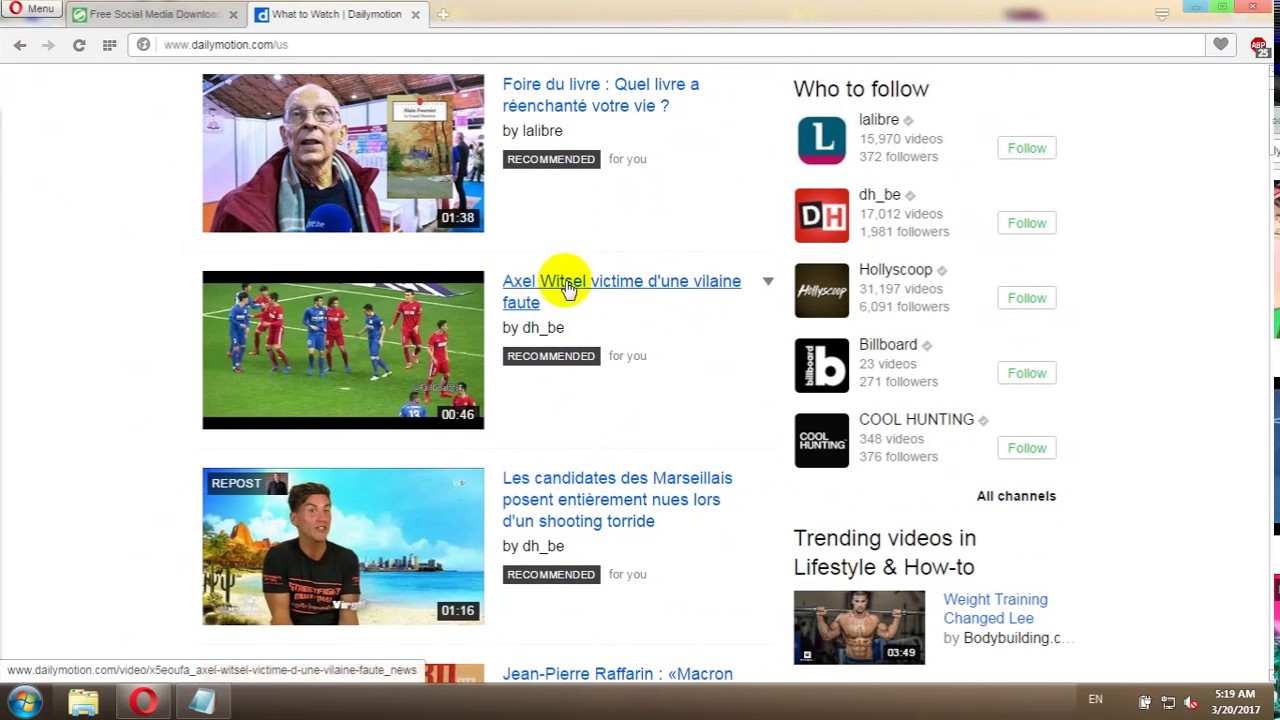
Task: Open lalibre channel name in Who to follow
Action: pos(879,120)
